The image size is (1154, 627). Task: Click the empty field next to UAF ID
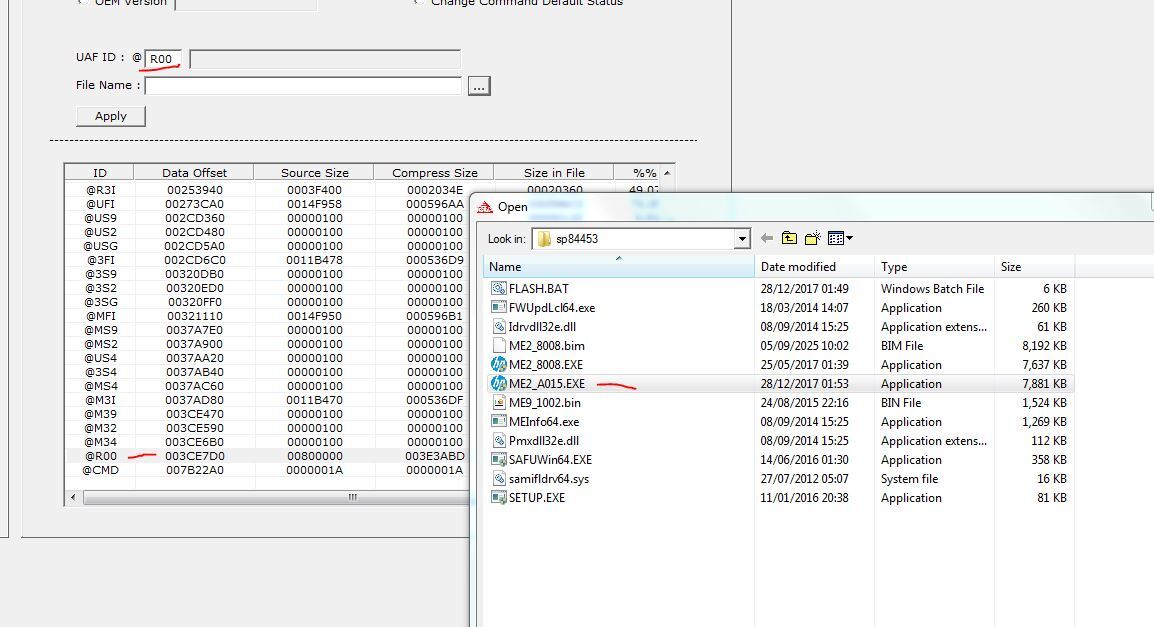[x=325, y=59]
